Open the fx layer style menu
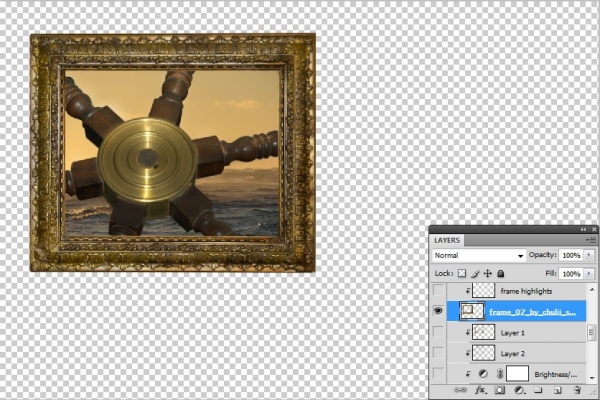600x400 pixels. tap(480, 390)
